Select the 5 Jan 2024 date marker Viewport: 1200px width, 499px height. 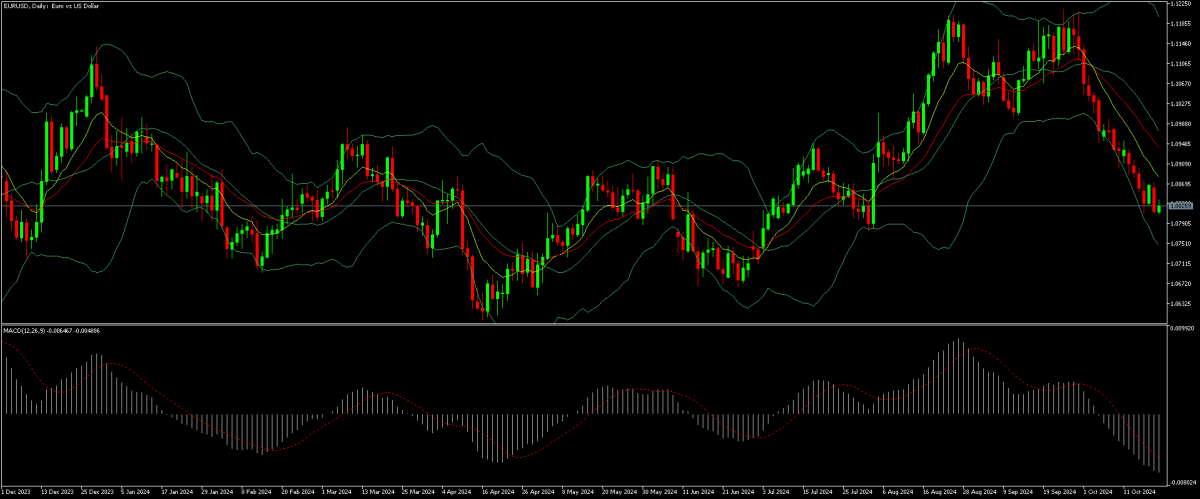click(x=136, y=492)
